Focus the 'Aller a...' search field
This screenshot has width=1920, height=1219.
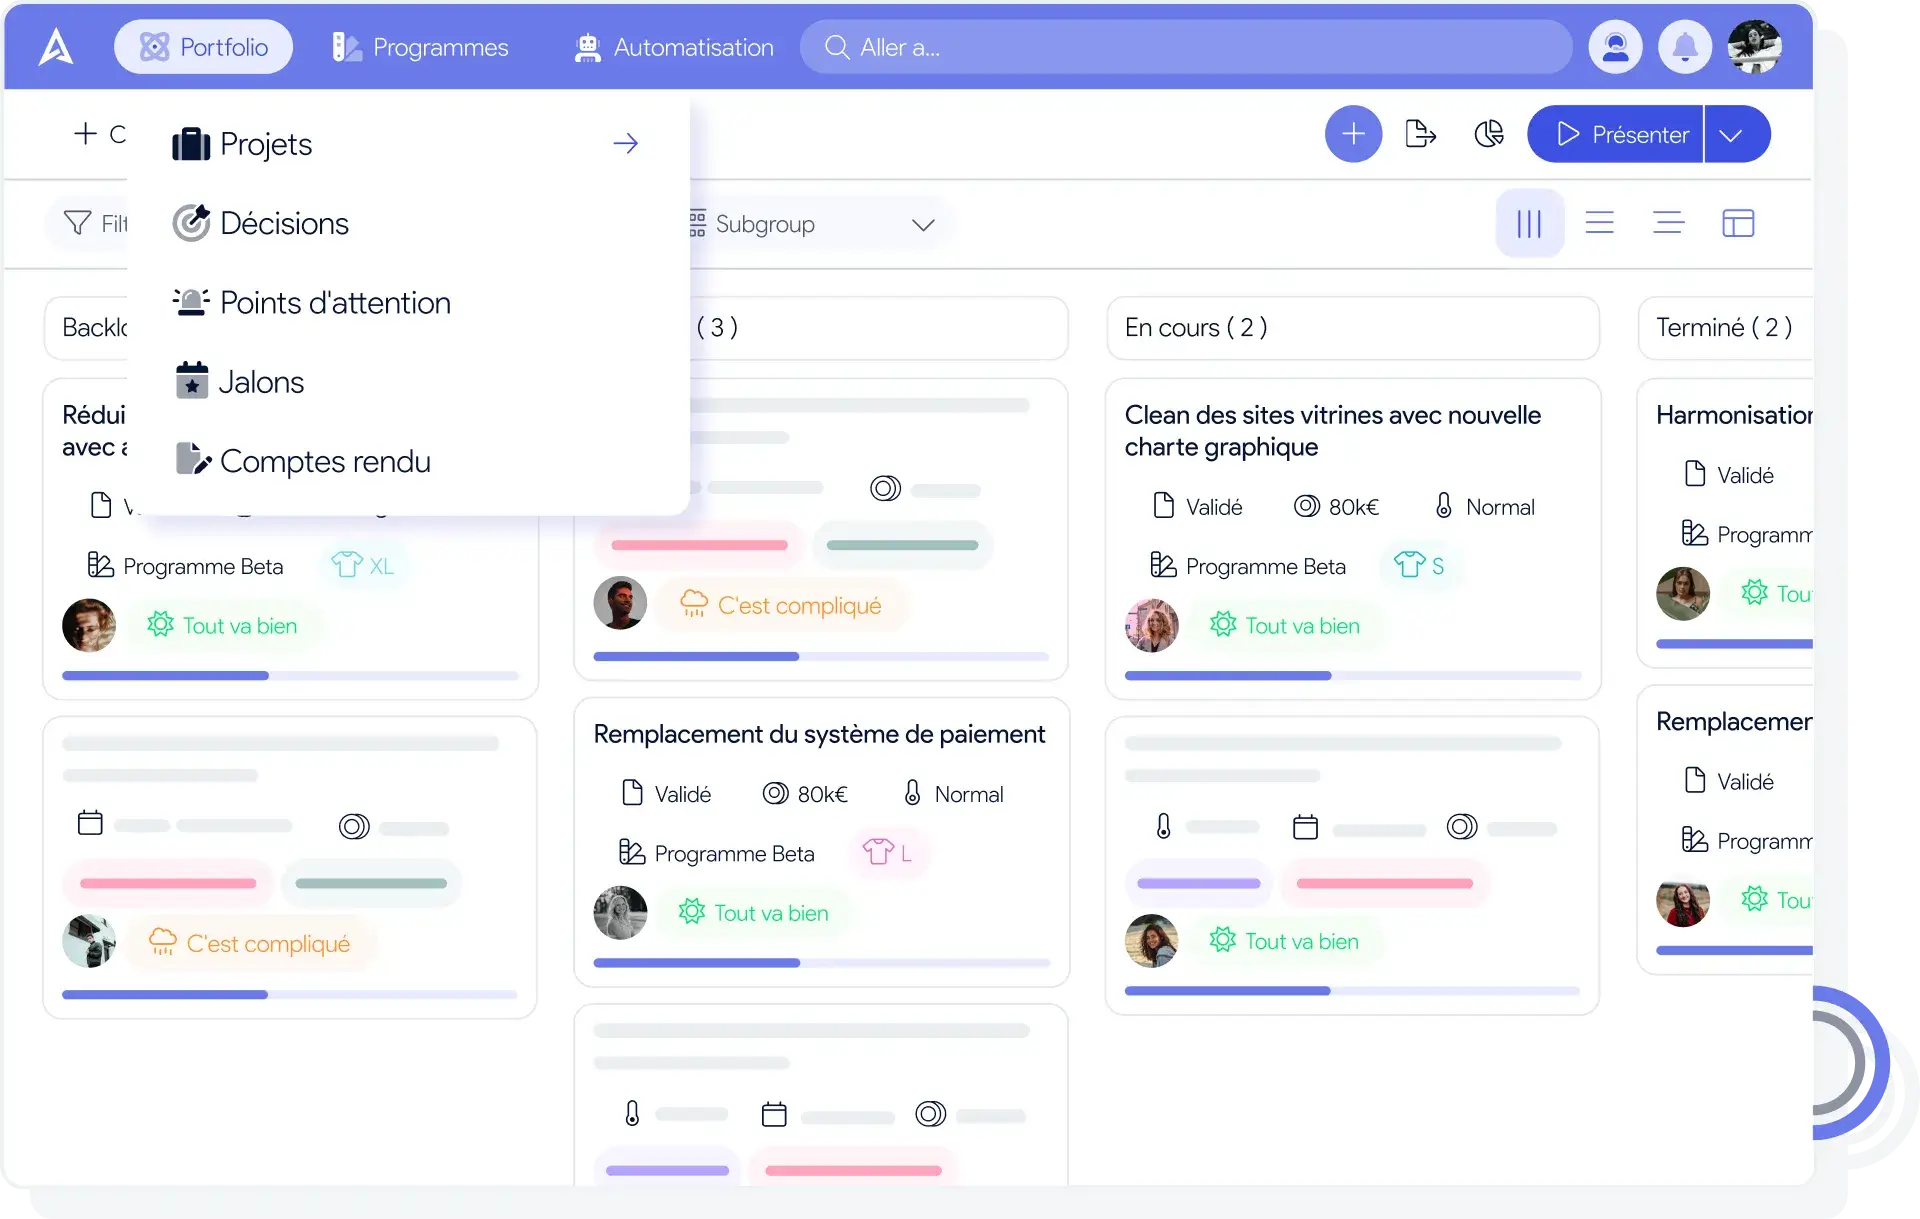click(1186, 47)
